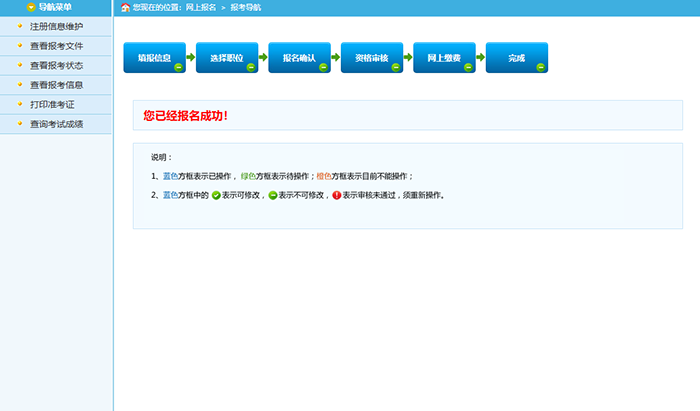The height and width of the screenshot is (411, 700).
Task: Click the 填报信息 step box
Action: pyautogui.click(x=154, y=58)
